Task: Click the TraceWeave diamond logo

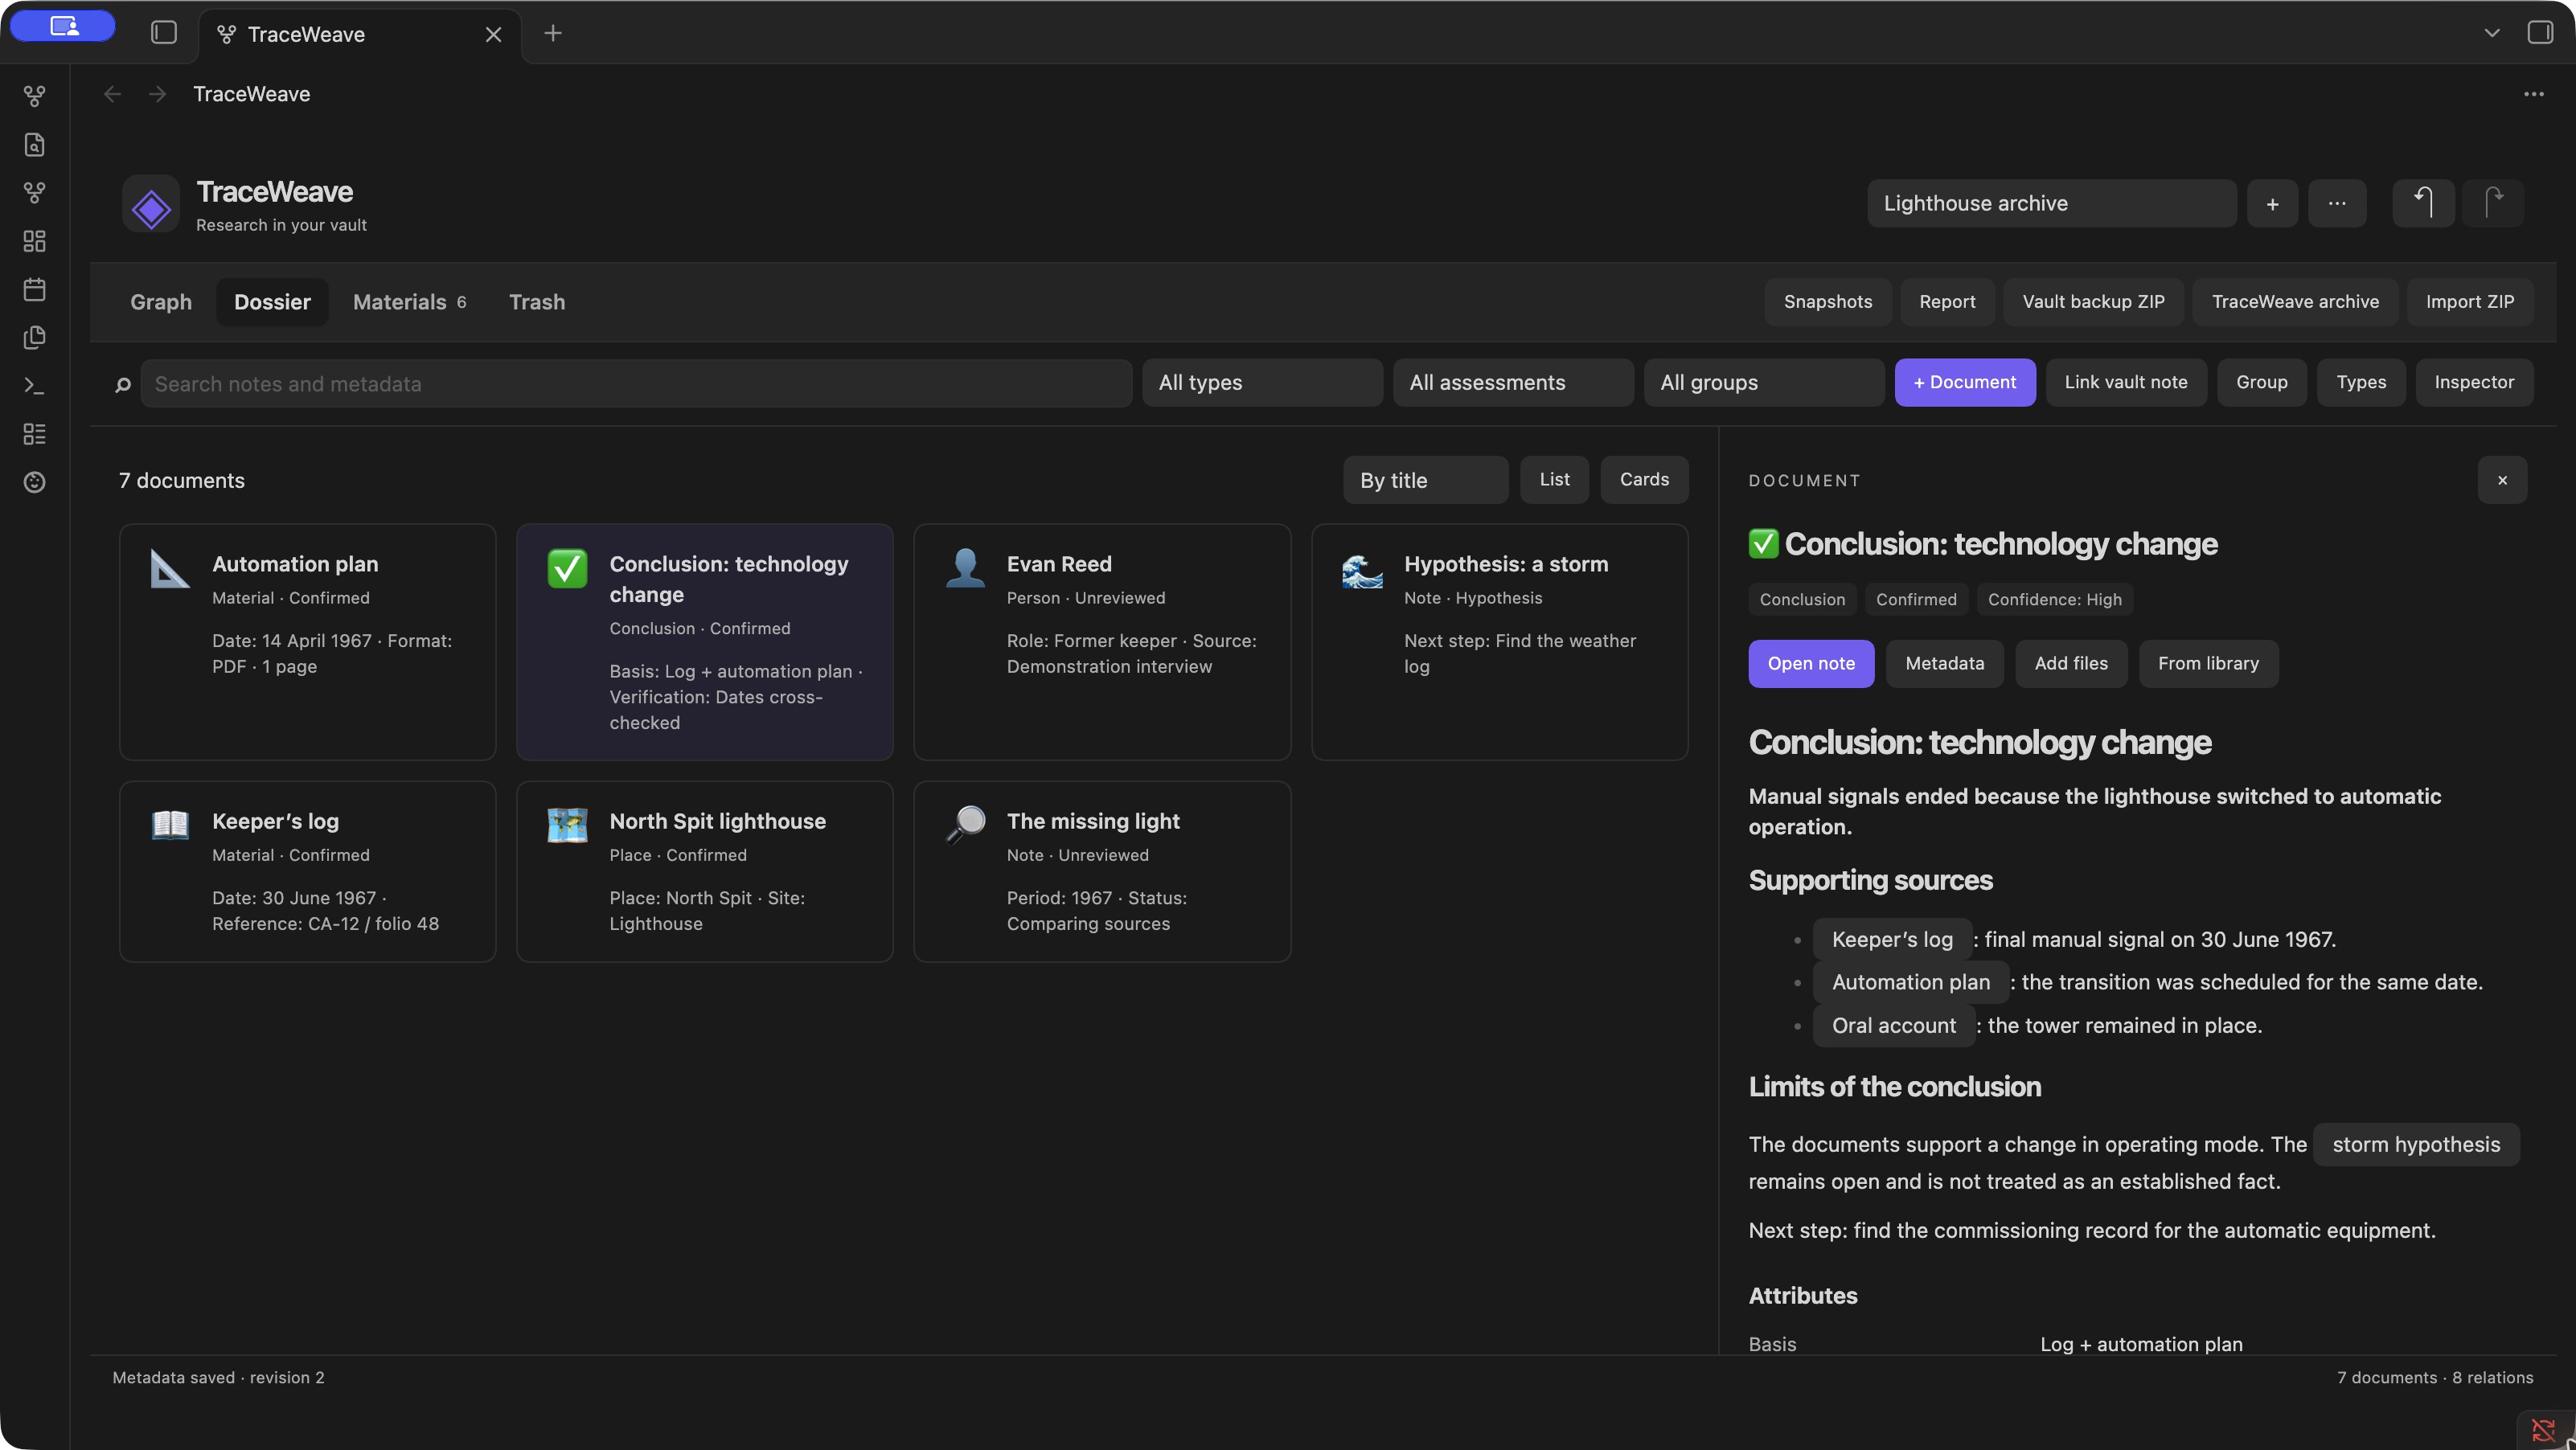Action: [x=151, y=204]
